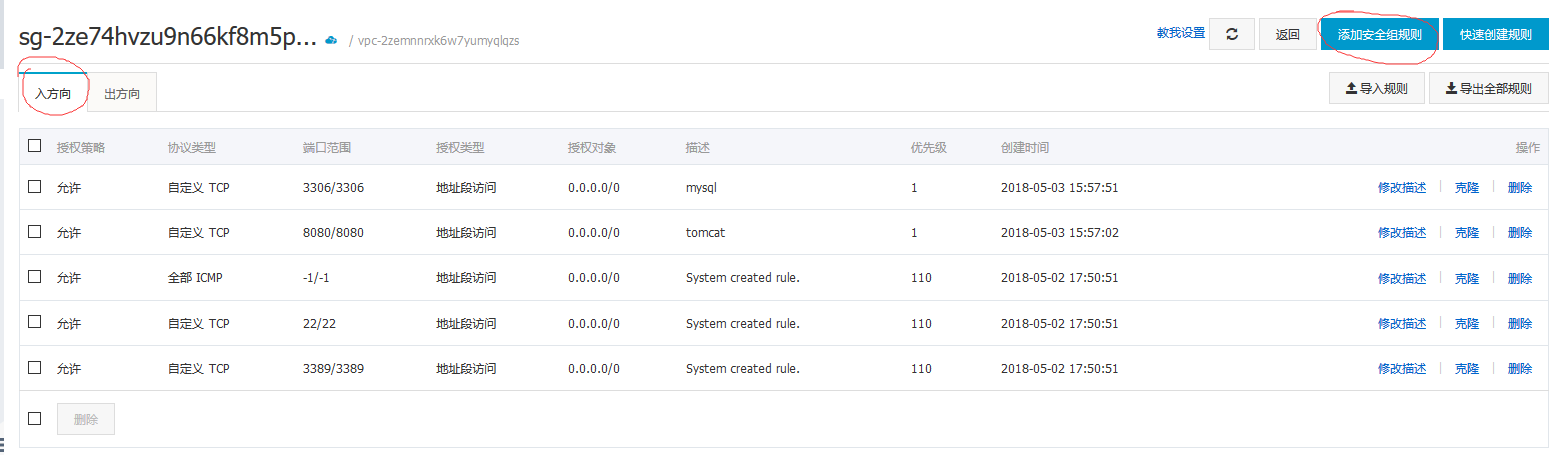The height and width of the screenshot is (455, 1563).
Task: Click the 导入规则 button
Action: tap(1376, 88)
